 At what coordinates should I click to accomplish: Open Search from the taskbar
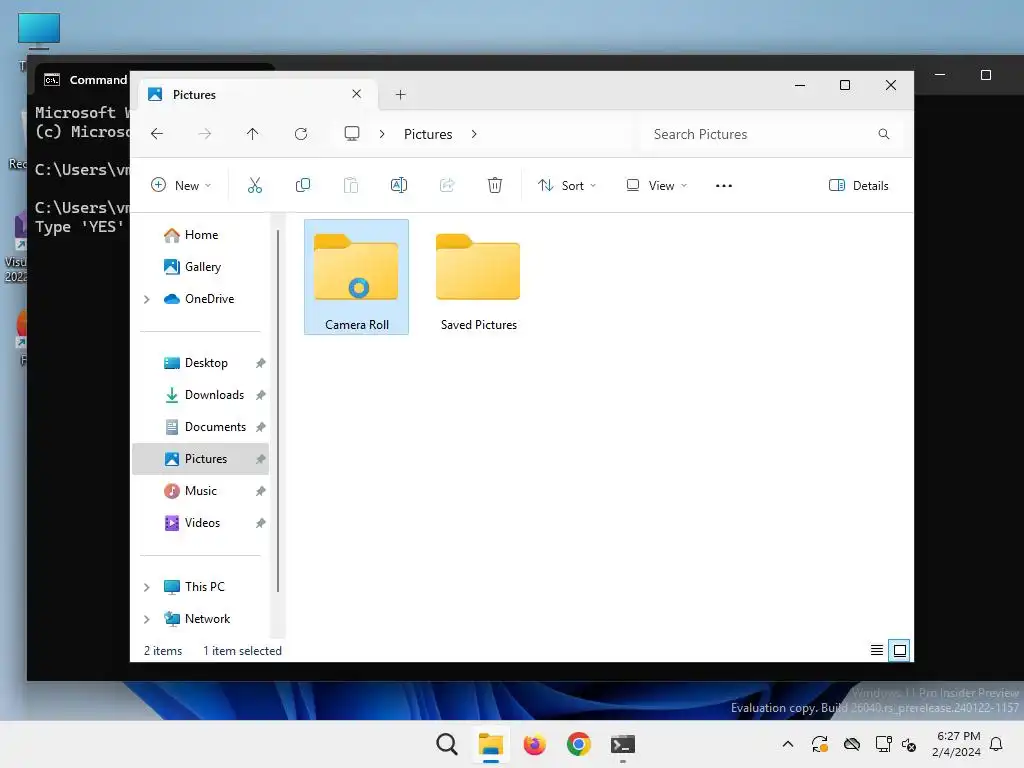(447, 744)
